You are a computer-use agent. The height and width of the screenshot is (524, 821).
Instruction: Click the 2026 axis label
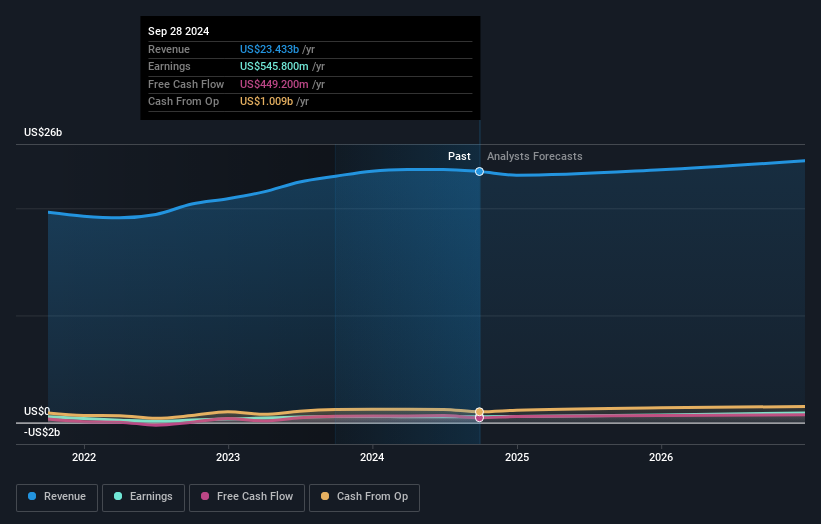click(661, 457)
